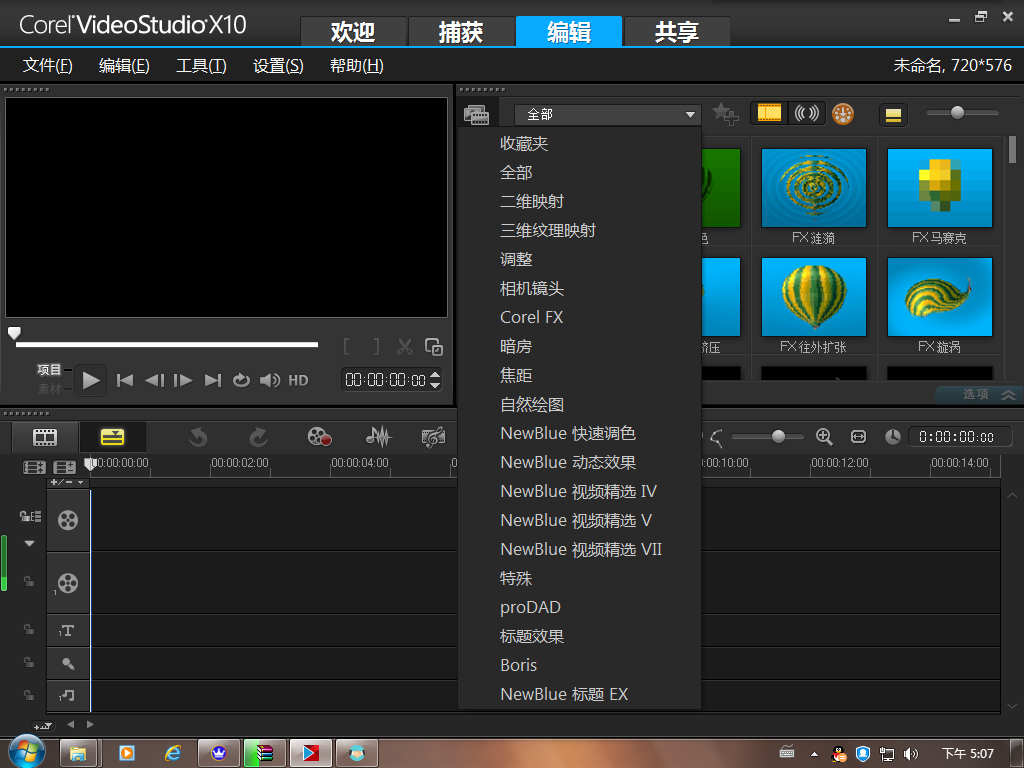Open the sound mixer

[378, 437]
